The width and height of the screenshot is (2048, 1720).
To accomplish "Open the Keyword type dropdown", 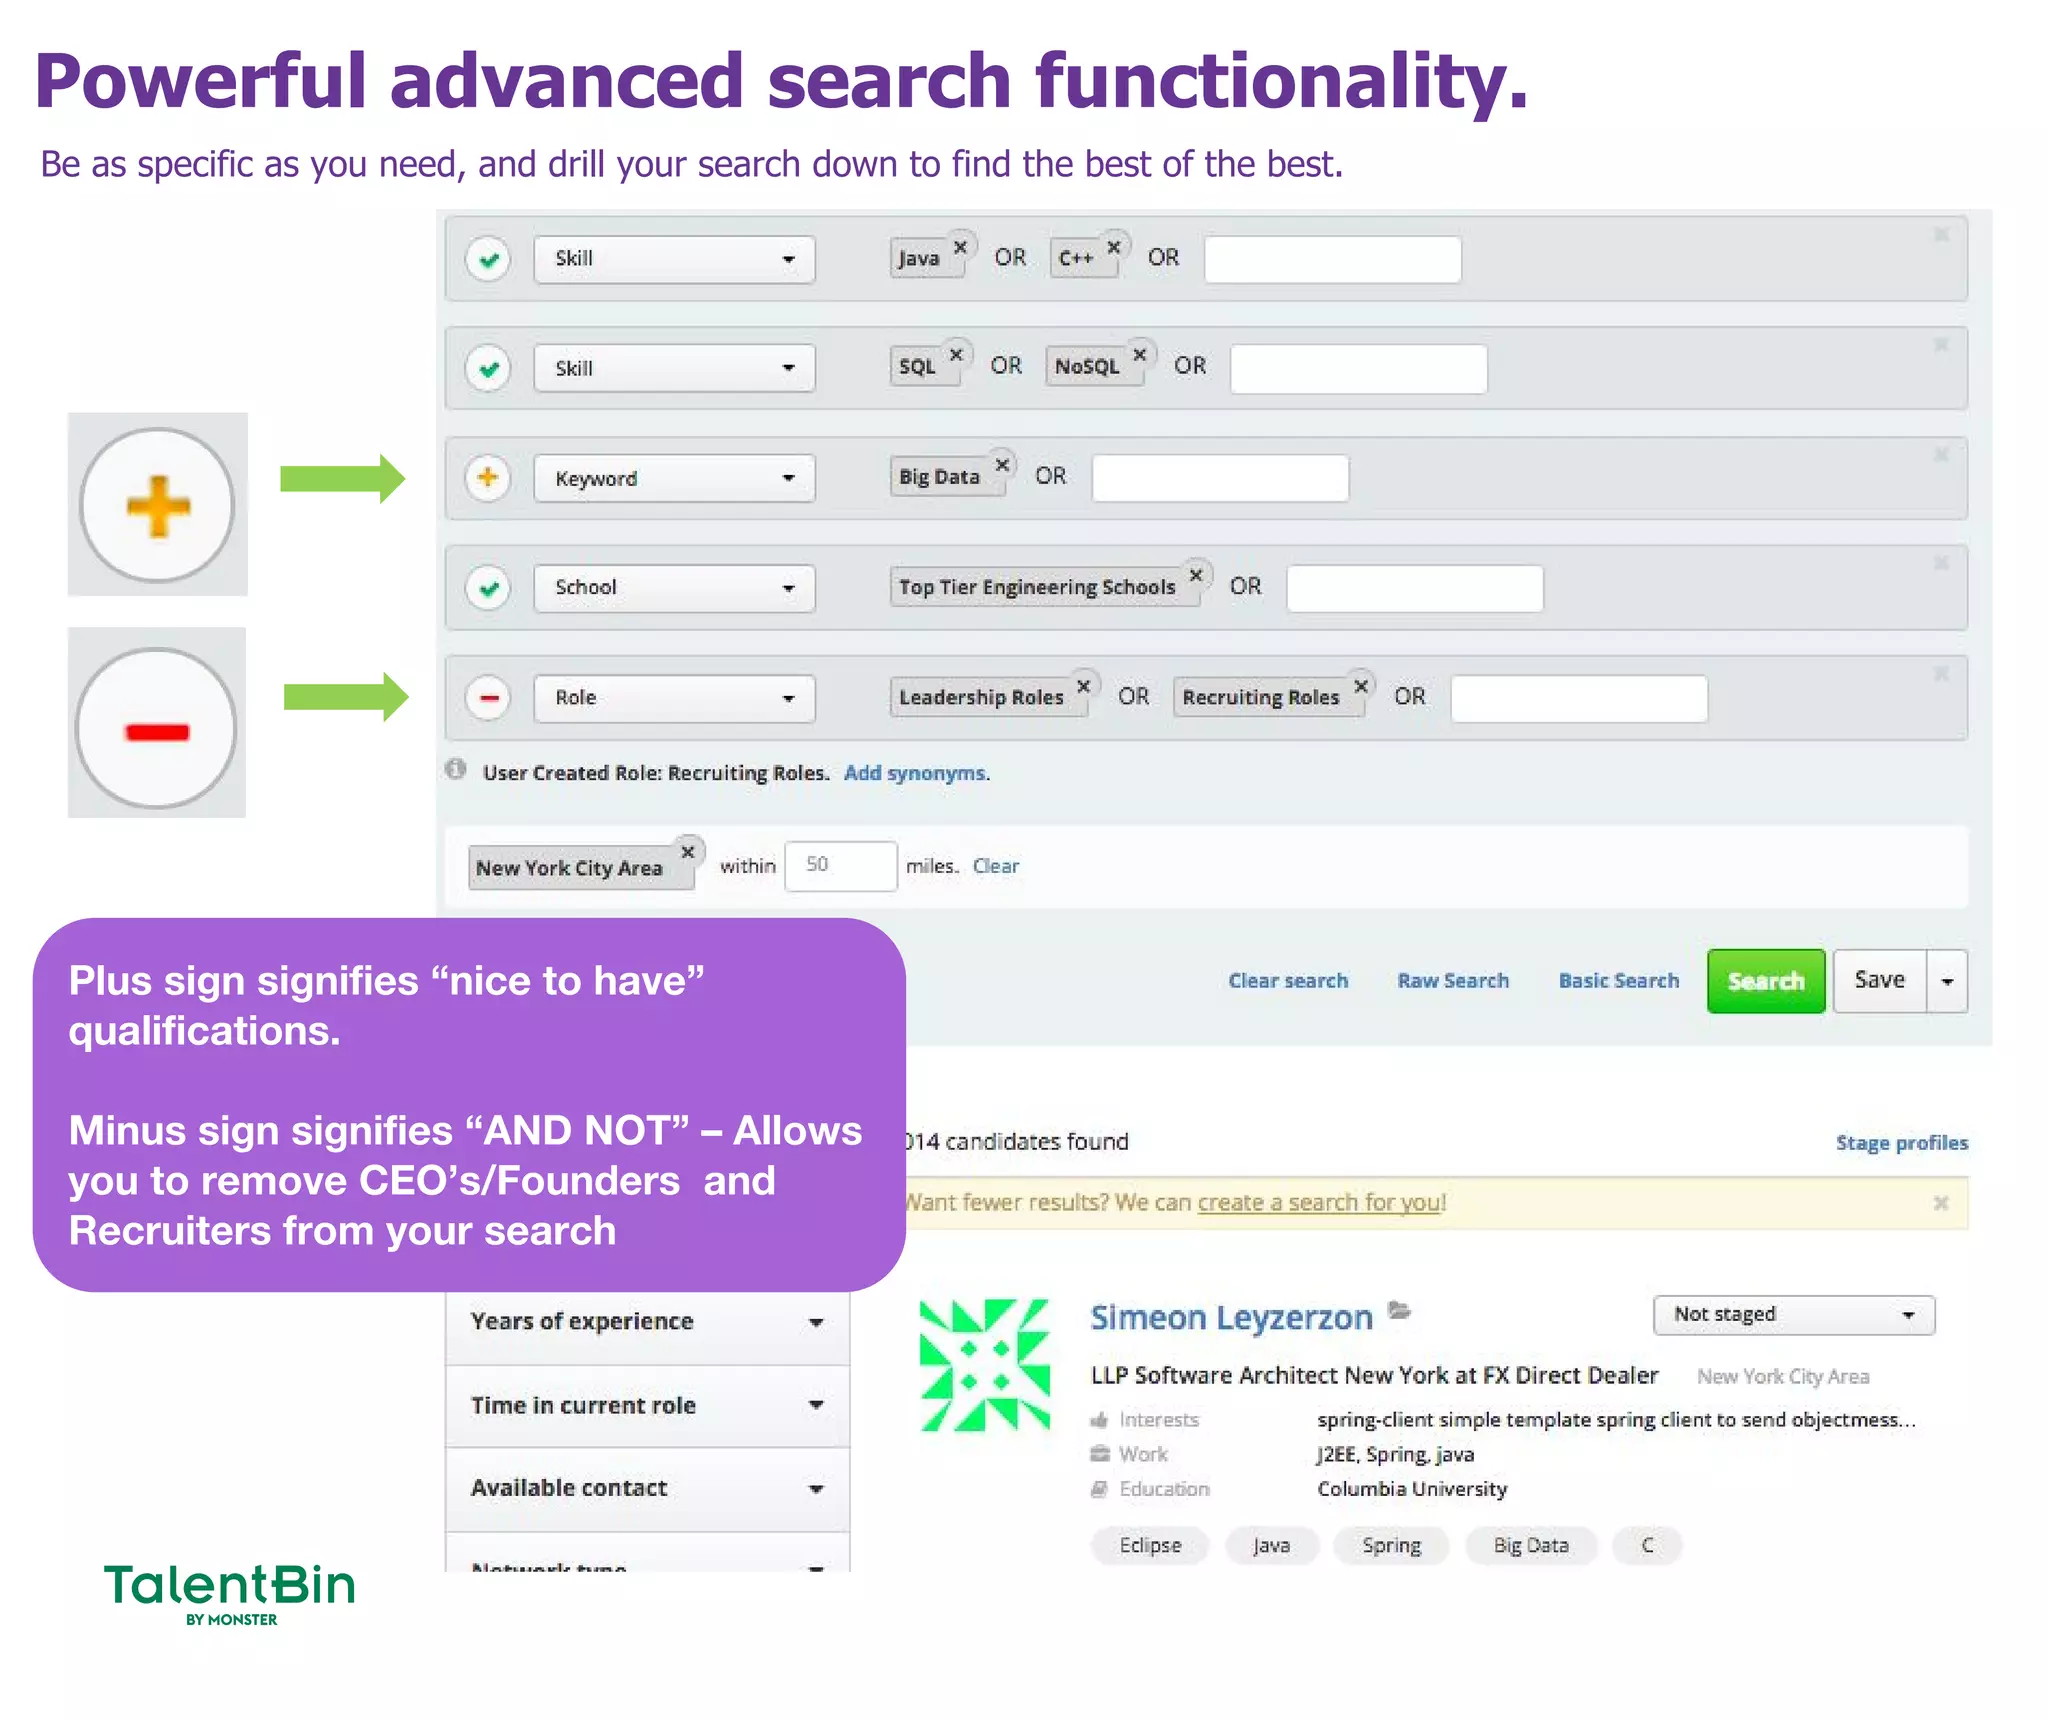I will click(x=674, y=478).
